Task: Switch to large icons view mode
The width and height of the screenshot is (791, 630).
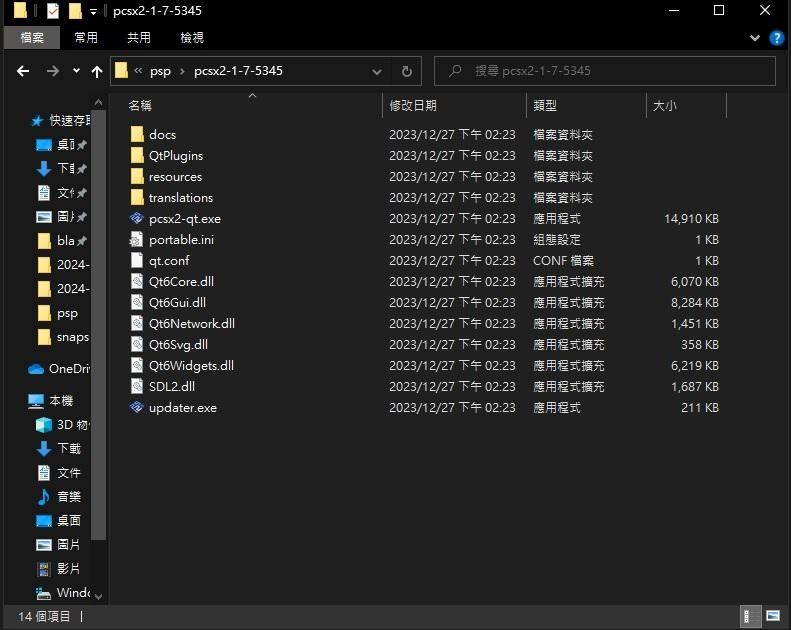Action: (773, 616)
